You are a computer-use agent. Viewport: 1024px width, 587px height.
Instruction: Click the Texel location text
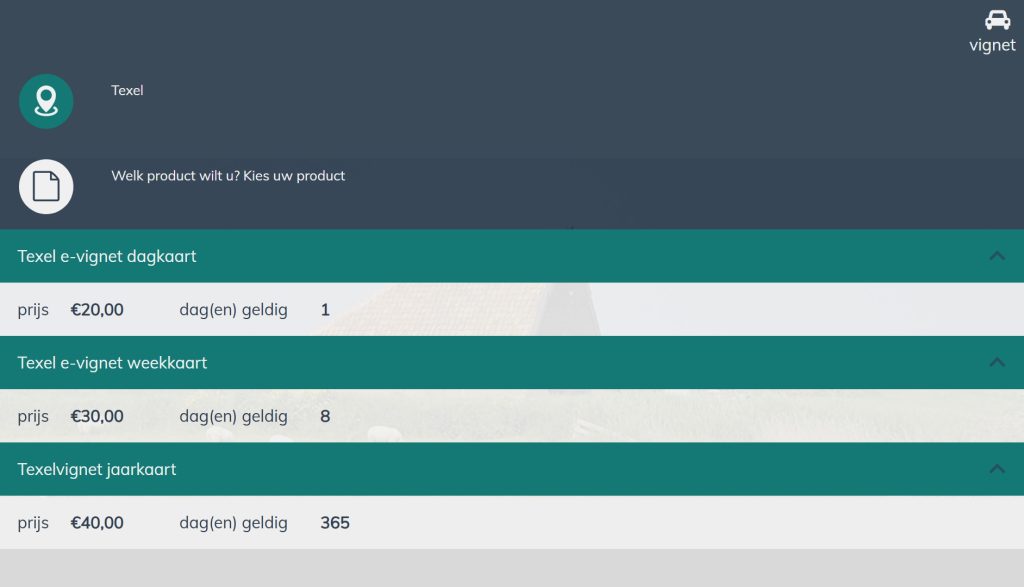(127, 90)
